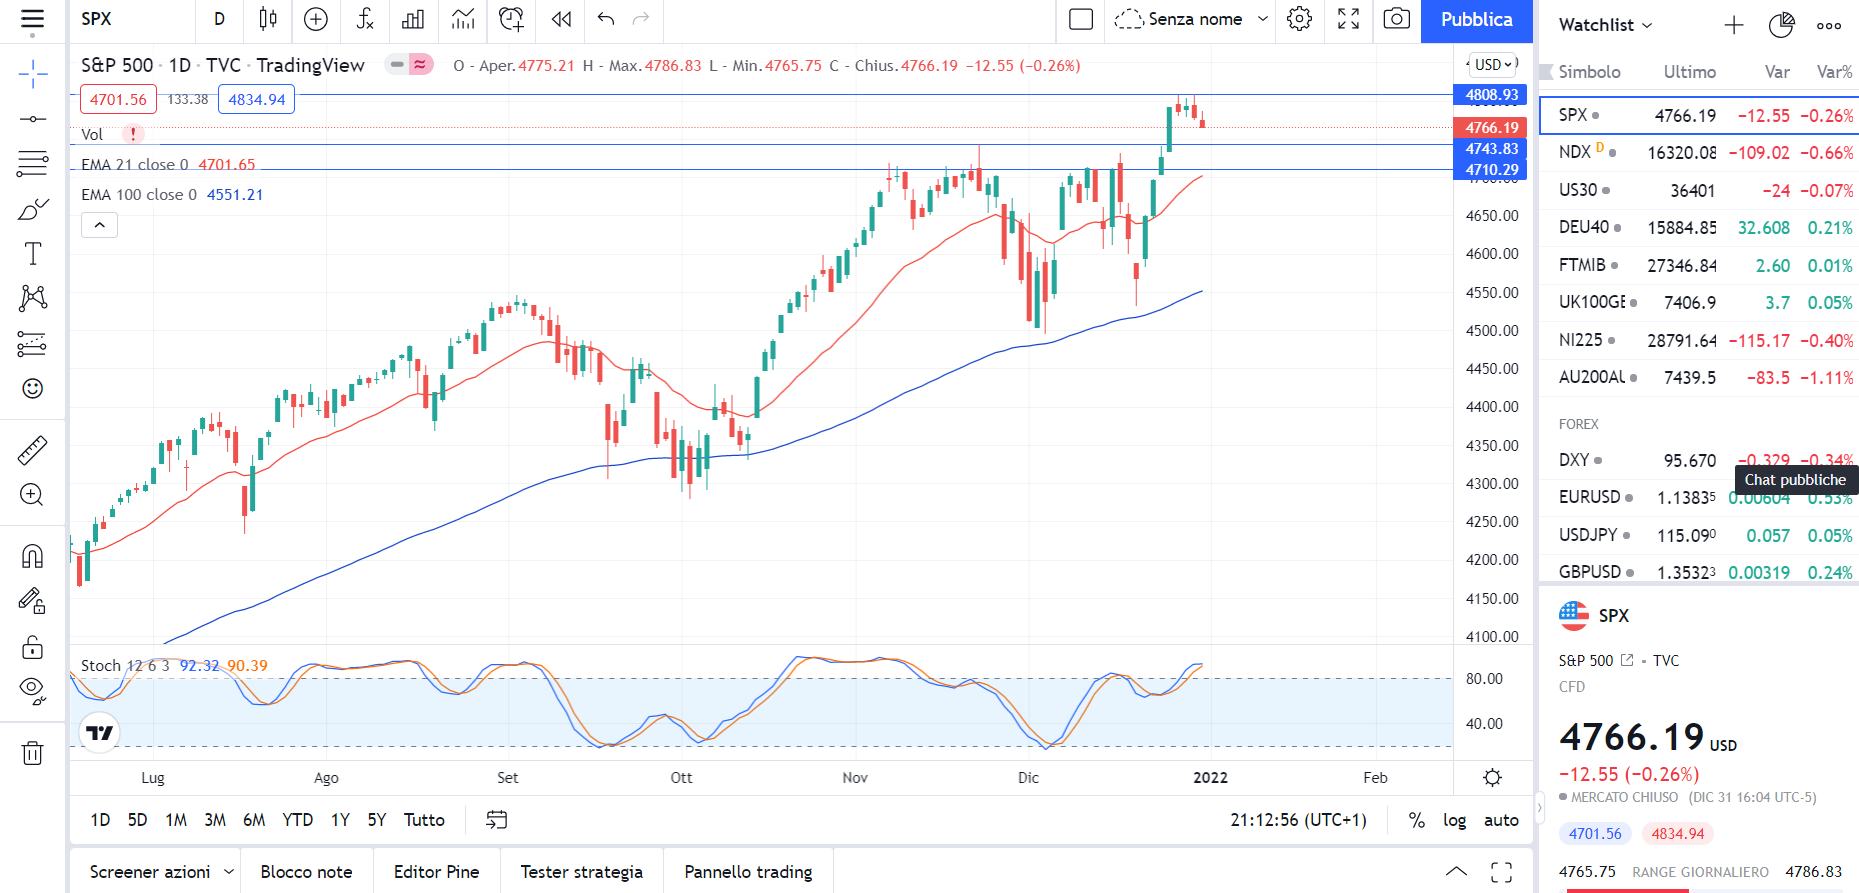The image size is (1859, 893).
Task: Start bar replay mode
Action: pos(562,19)
